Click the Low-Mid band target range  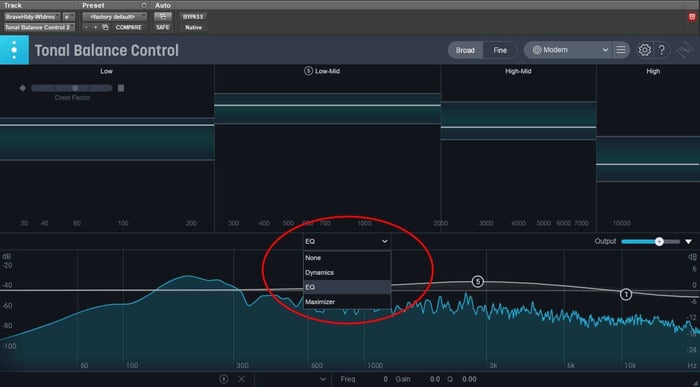(x=328, y=108)
